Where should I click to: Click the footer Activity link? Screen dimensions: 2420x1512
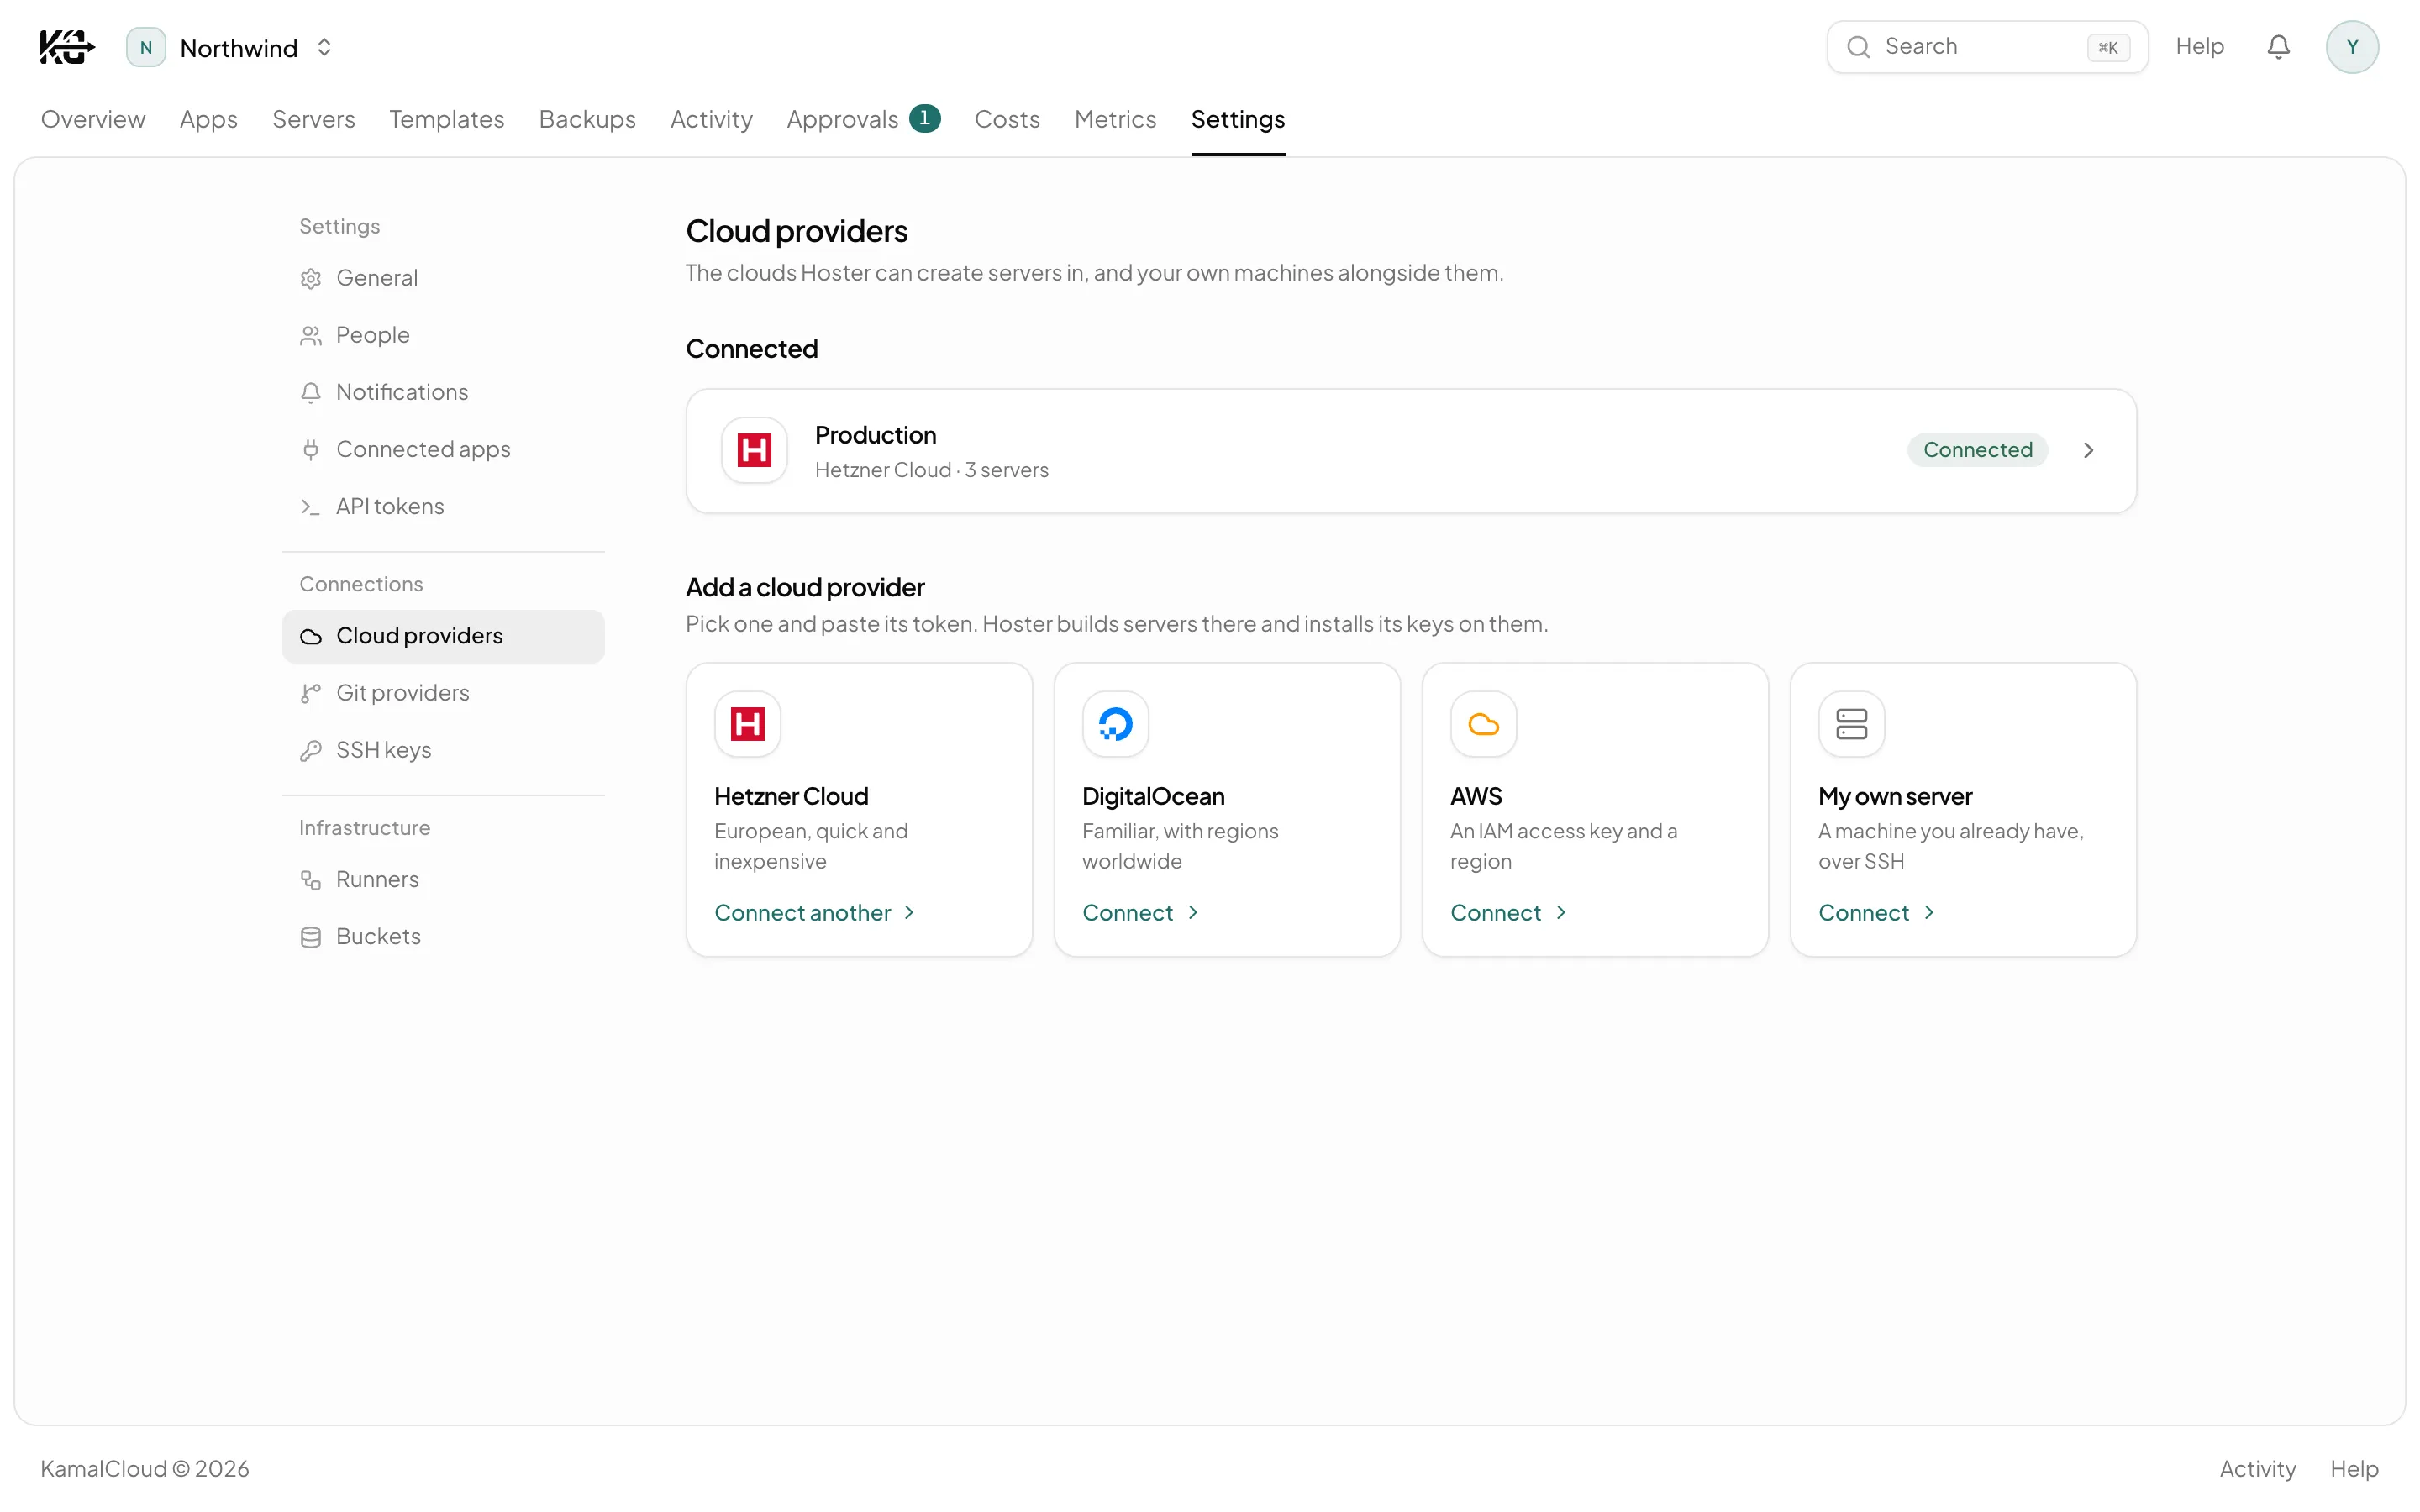pyautogui.click(x=2257, y=1469)
